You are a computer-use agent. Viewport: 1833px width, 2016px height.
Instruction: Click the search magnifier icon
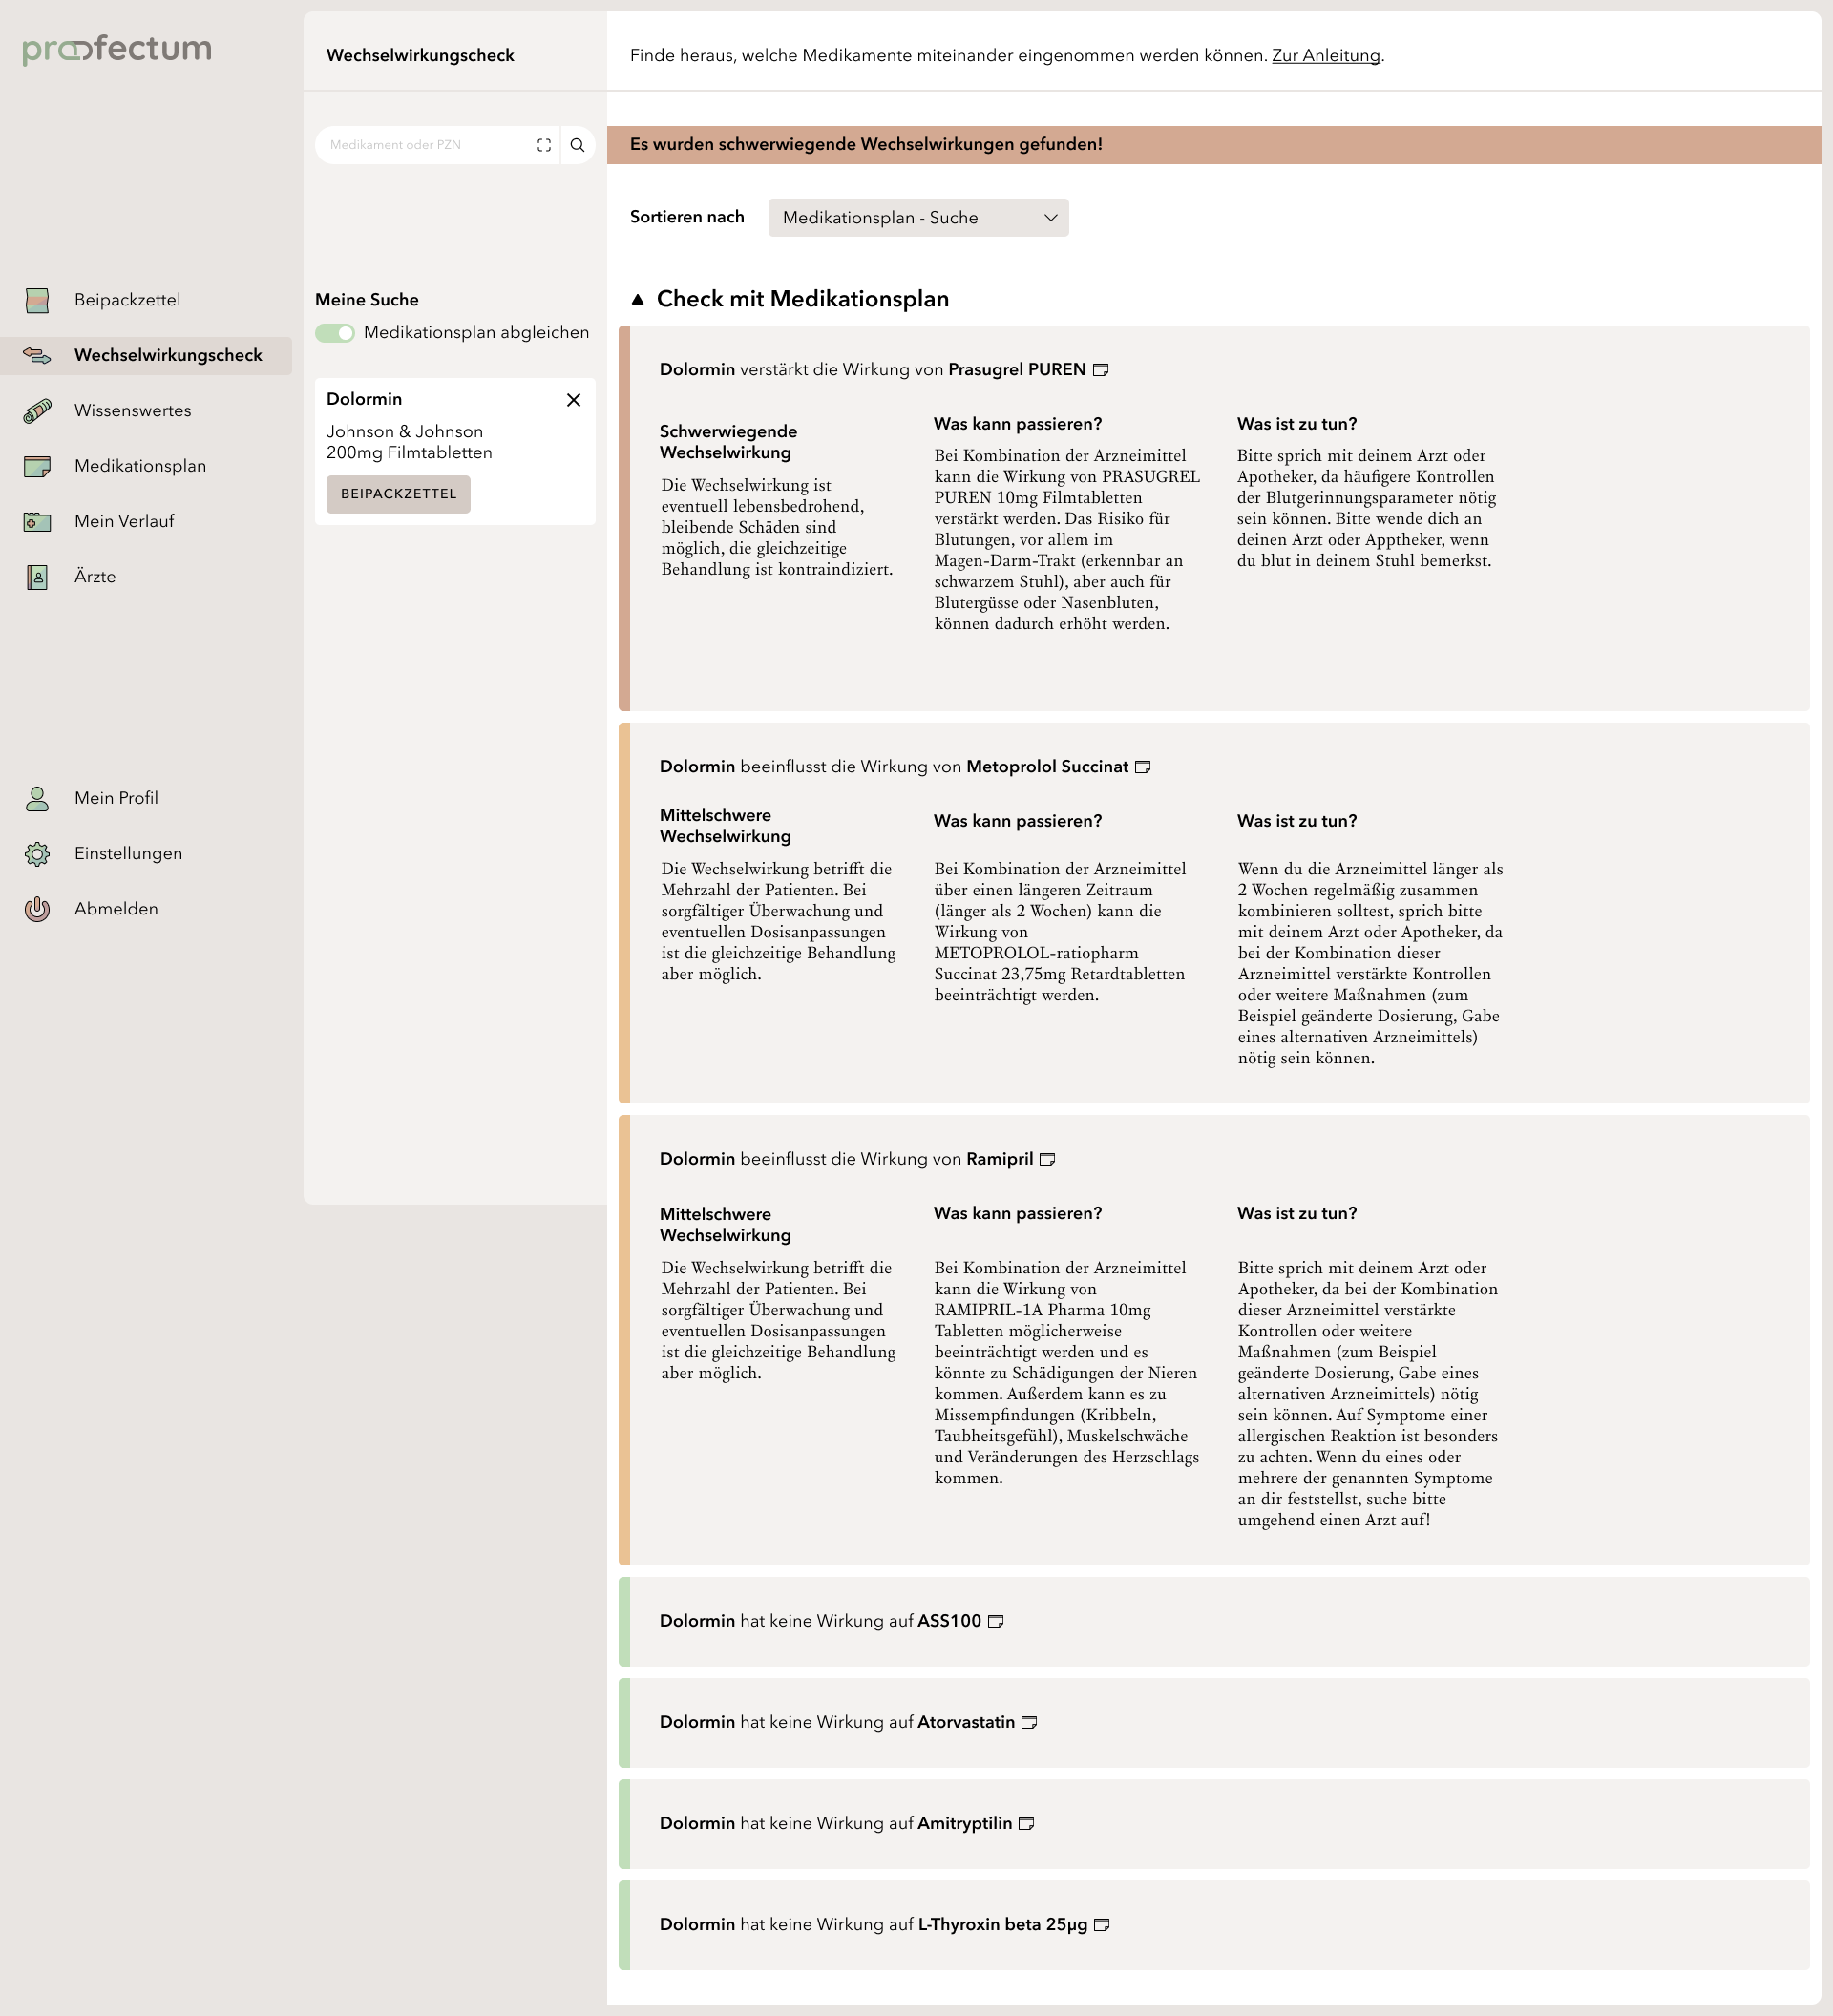tap(577, 145)
